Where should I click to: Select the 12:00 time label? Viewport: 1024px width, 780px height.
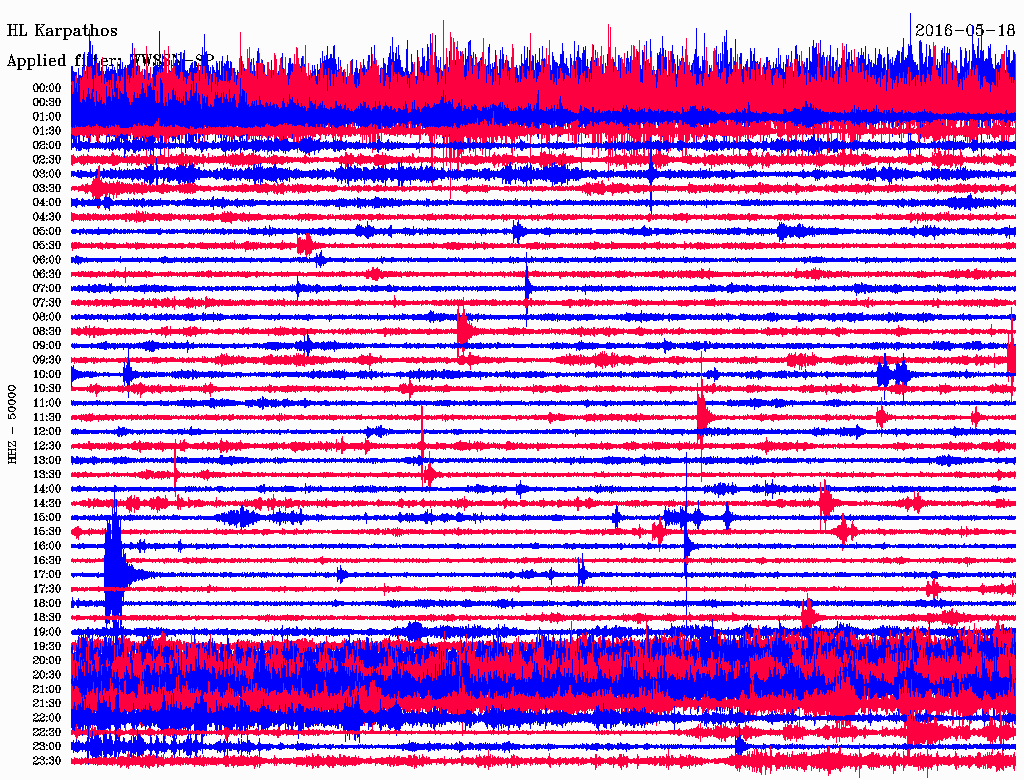46,431
